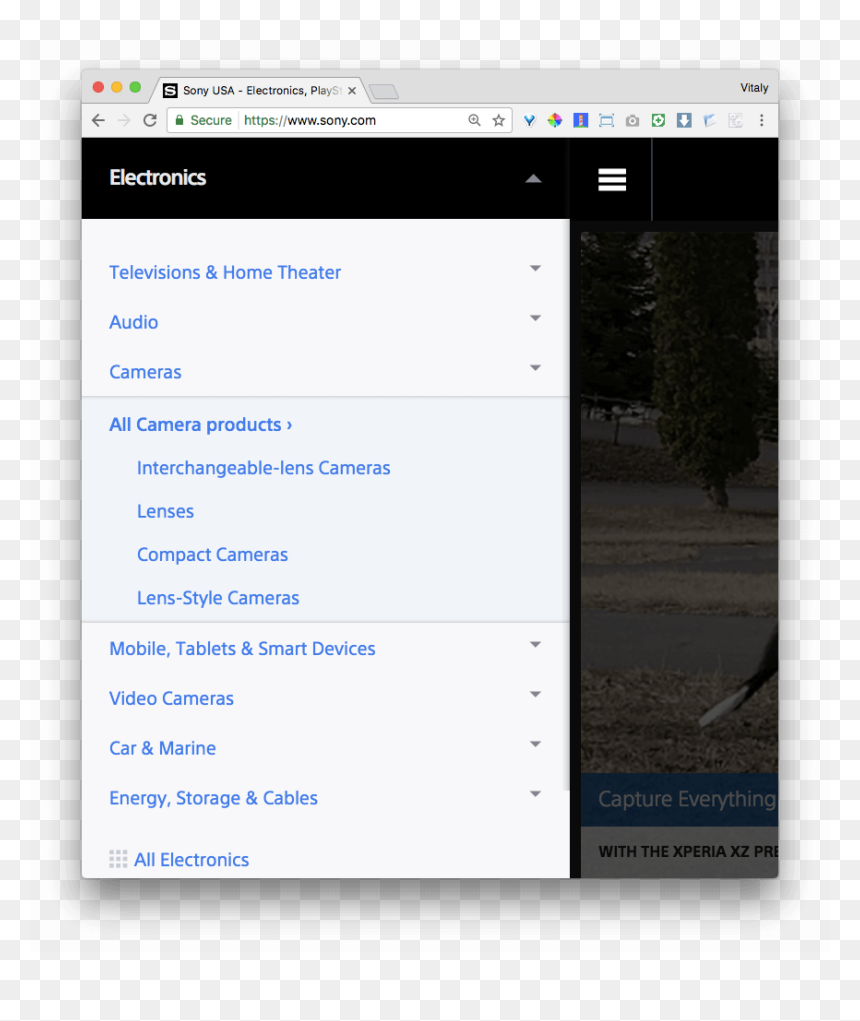This screenshot has width=860, height=1021.
Task: Open the Chrome three-dot menu
Action: tap(761, 120)
